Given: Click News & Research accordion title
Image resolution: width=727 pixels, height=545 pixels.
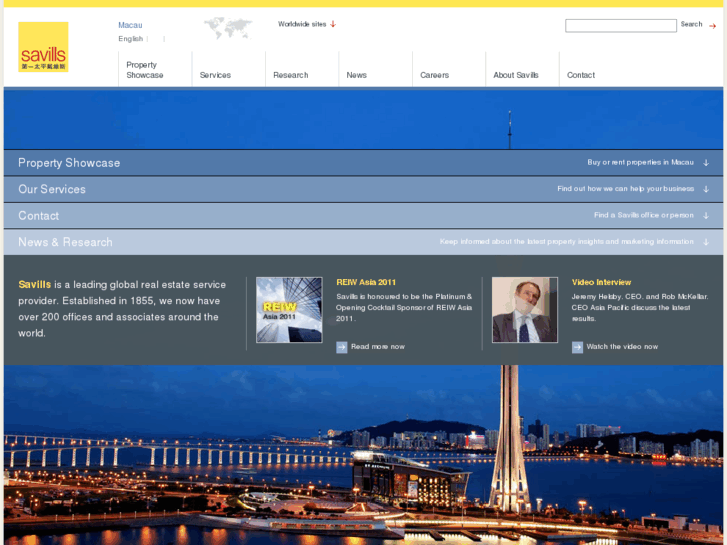Looking at the screenshot, I should [x=65, y=242].
